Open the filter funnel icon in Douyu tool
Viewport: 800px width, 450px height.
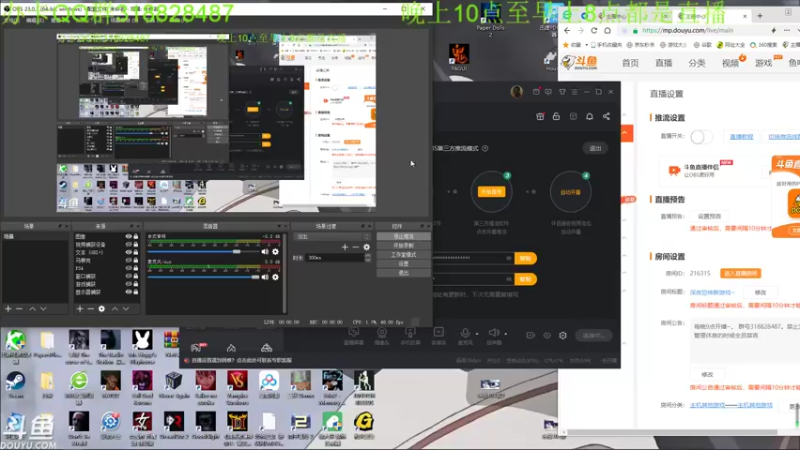(562, 92)
